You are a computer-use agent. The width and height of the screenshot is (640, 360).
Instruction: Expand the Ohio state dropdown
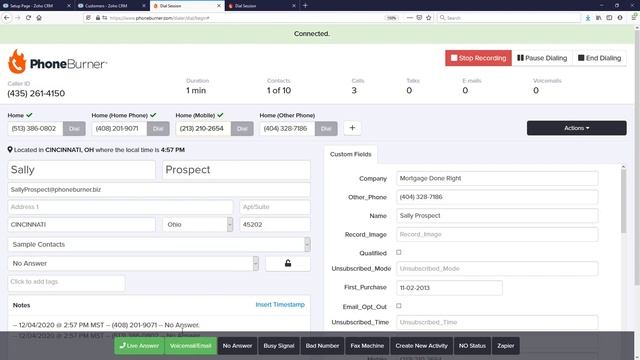[x=198, y=224]
